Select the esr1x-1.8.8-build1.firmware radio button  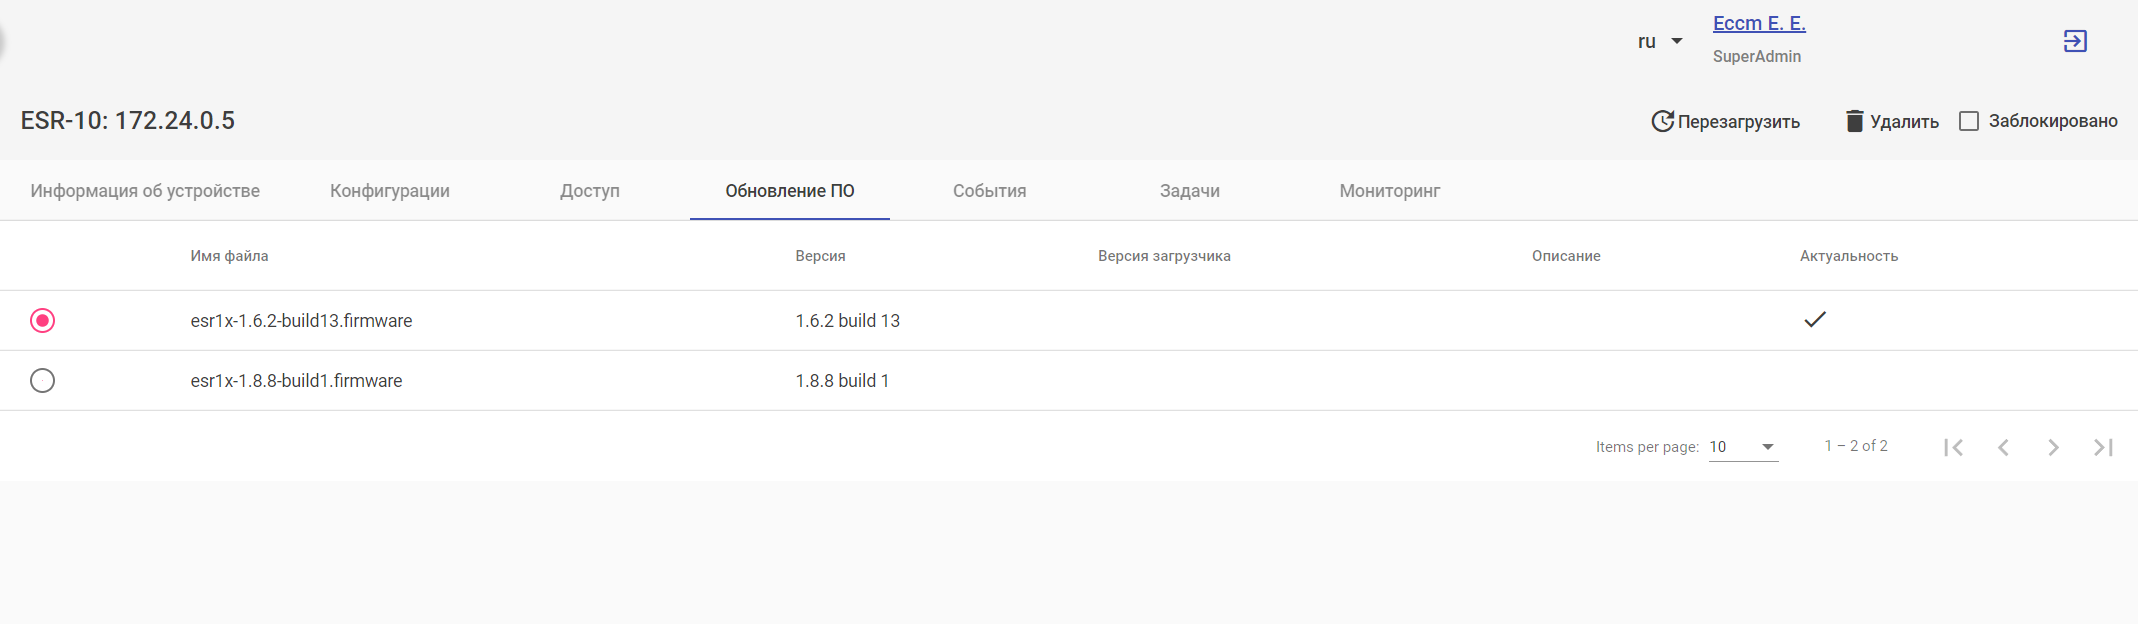tap(42, 380)
